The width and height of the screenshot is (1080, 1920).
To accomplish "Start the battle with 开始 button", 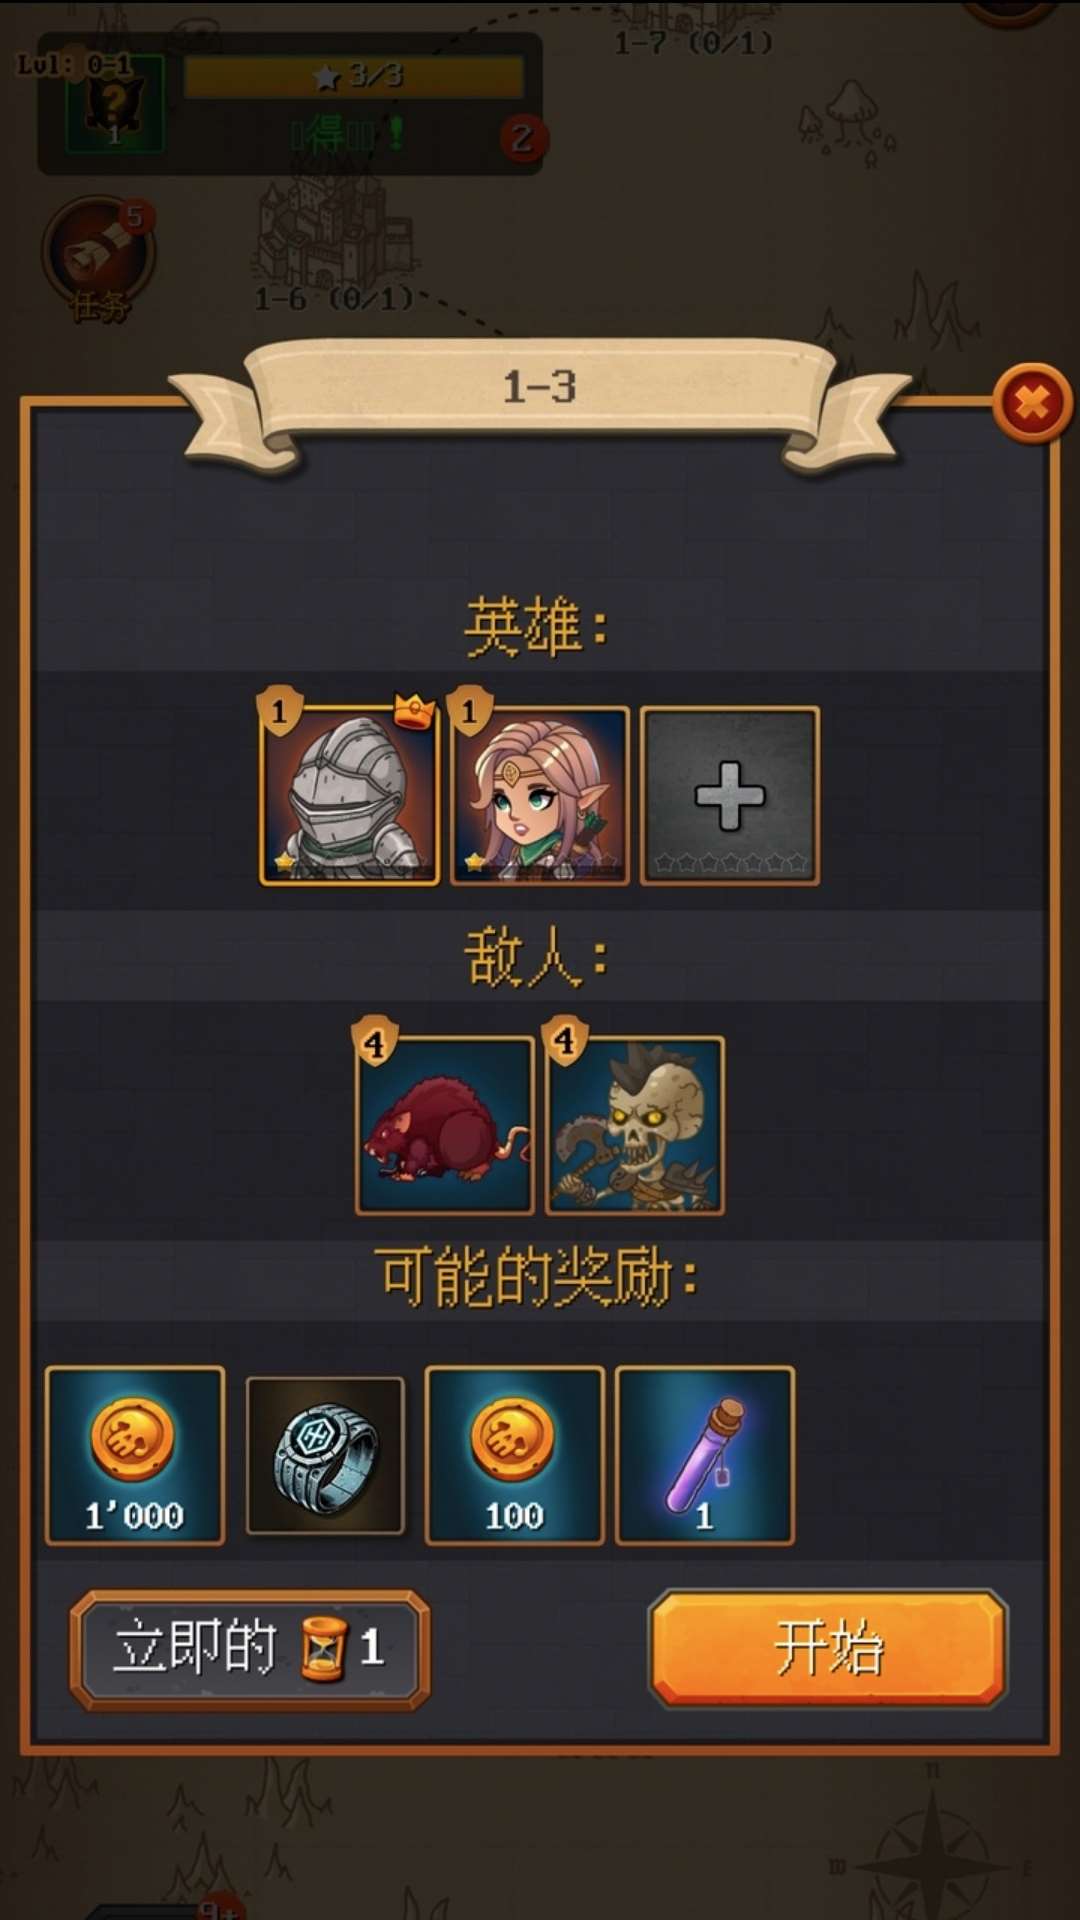I will (x=828, y=1647).
